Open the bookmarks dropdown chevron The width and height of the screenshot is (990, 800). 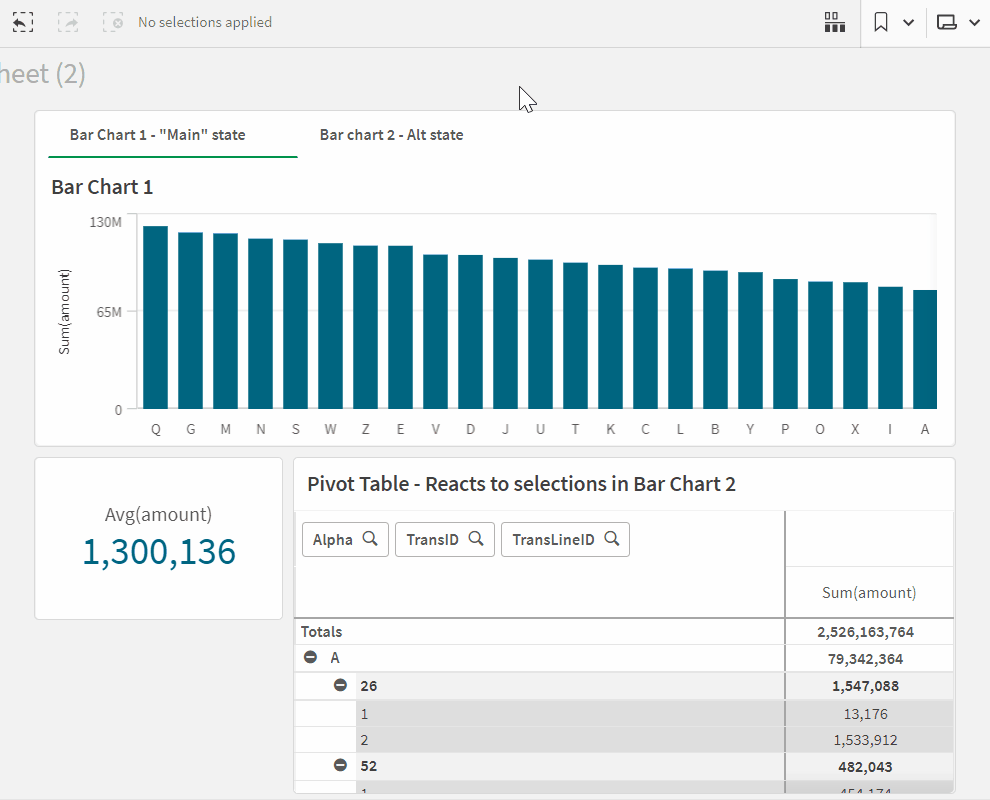point(908,22)
